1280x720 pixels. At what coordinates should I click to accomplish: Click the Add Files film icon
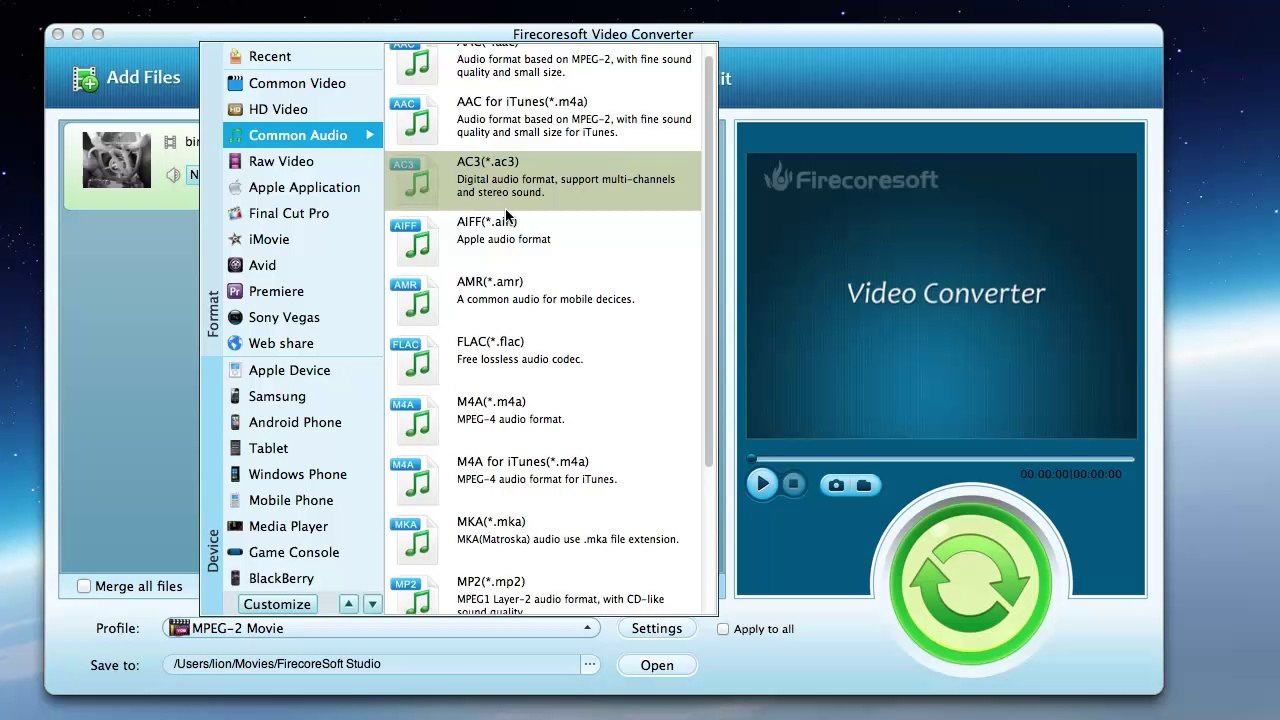(x=86, y=78)
